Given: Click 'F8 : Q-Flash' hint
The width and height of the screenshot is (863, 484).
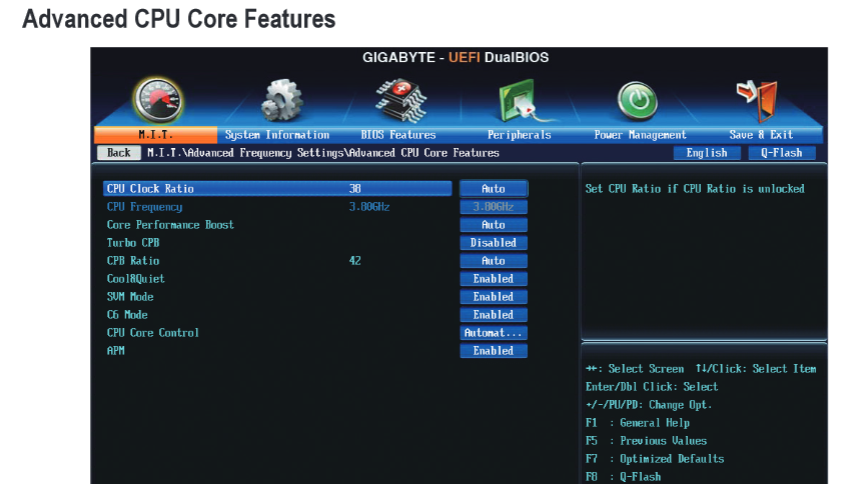Looking at the screenshot, I should (623, 477).
